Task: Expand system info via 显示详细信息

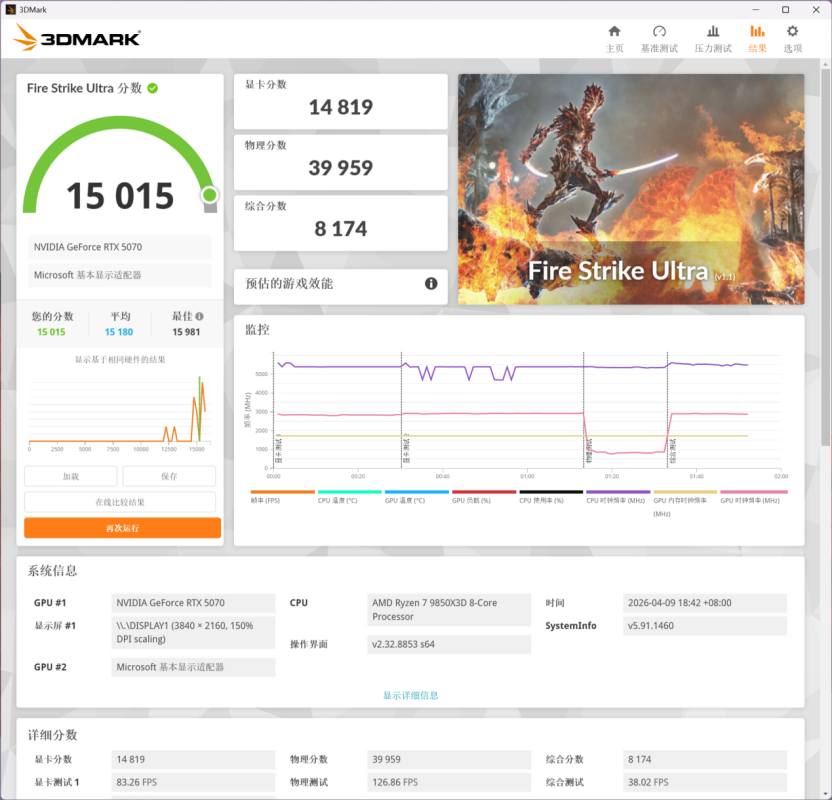Action: 410,695
